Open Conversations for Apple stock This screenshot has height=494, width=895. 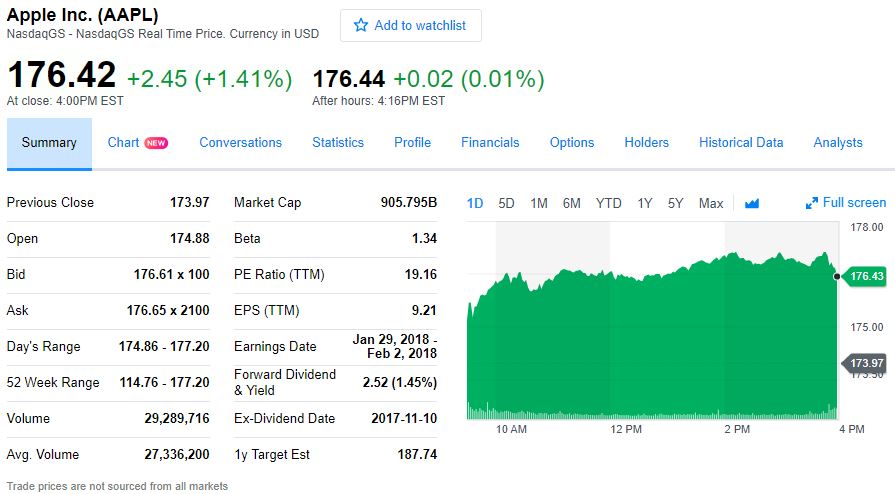[241, 143]
